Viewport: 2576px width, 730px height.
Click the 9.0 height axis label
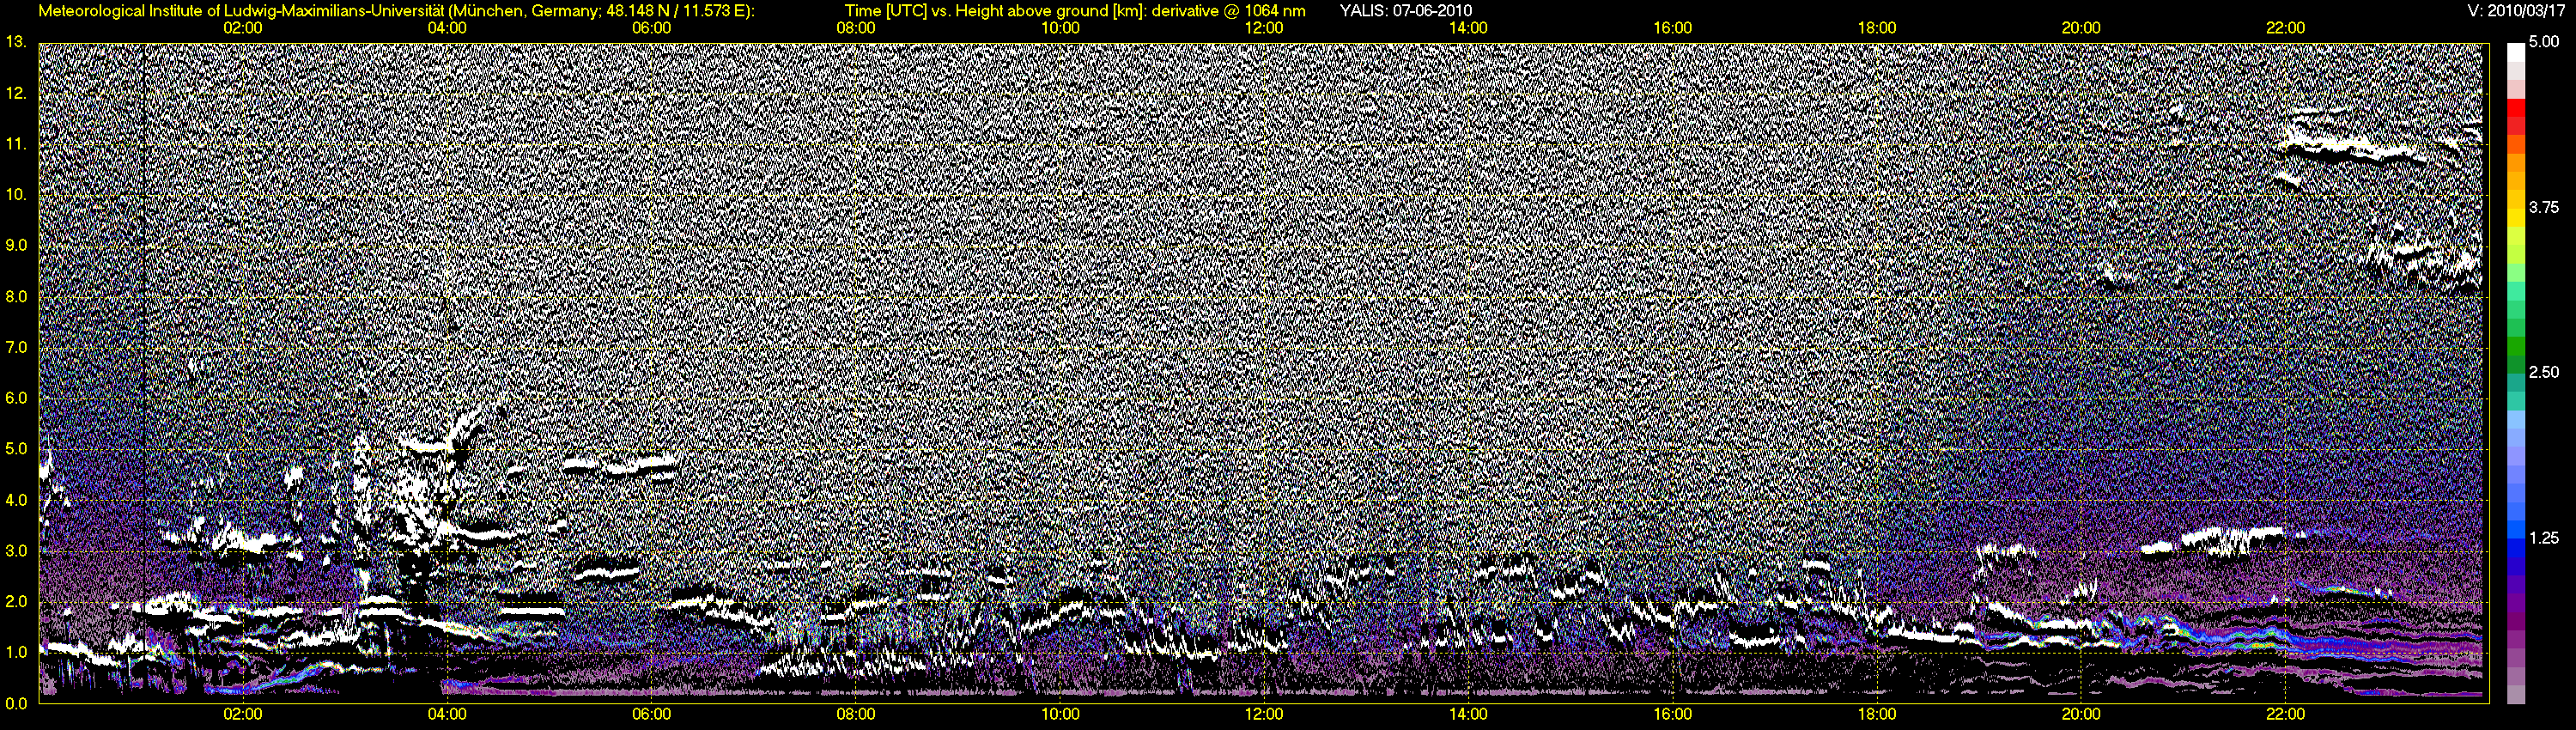pyautogui.click(x=16, y=245)
